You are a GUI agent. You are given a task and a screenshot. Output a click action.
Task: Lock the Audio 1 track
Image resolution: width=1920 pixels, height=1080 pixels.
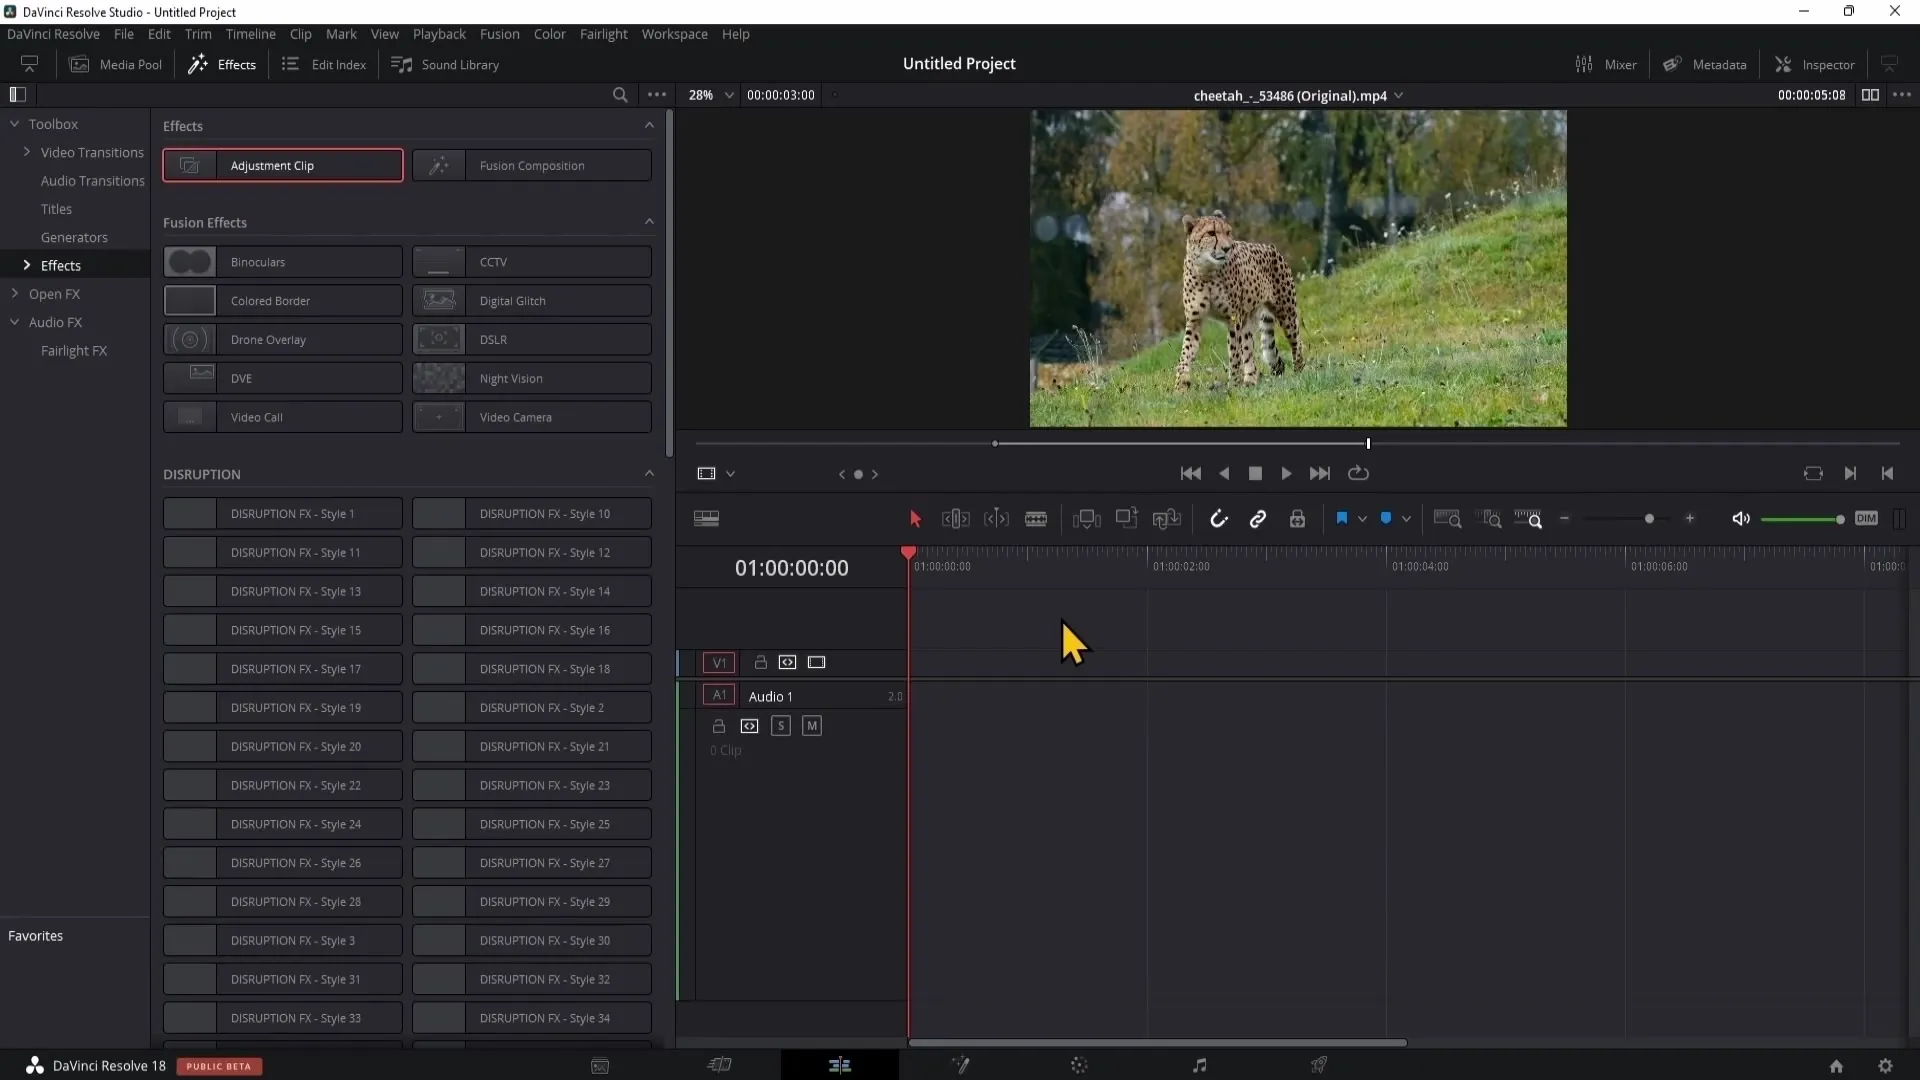(x=718, y=726)
